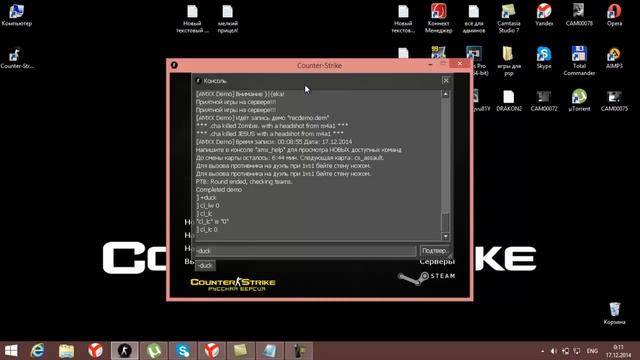Show hidden system tray icons
Viewport: 640px width, 360px height.
tap(542, 351)
